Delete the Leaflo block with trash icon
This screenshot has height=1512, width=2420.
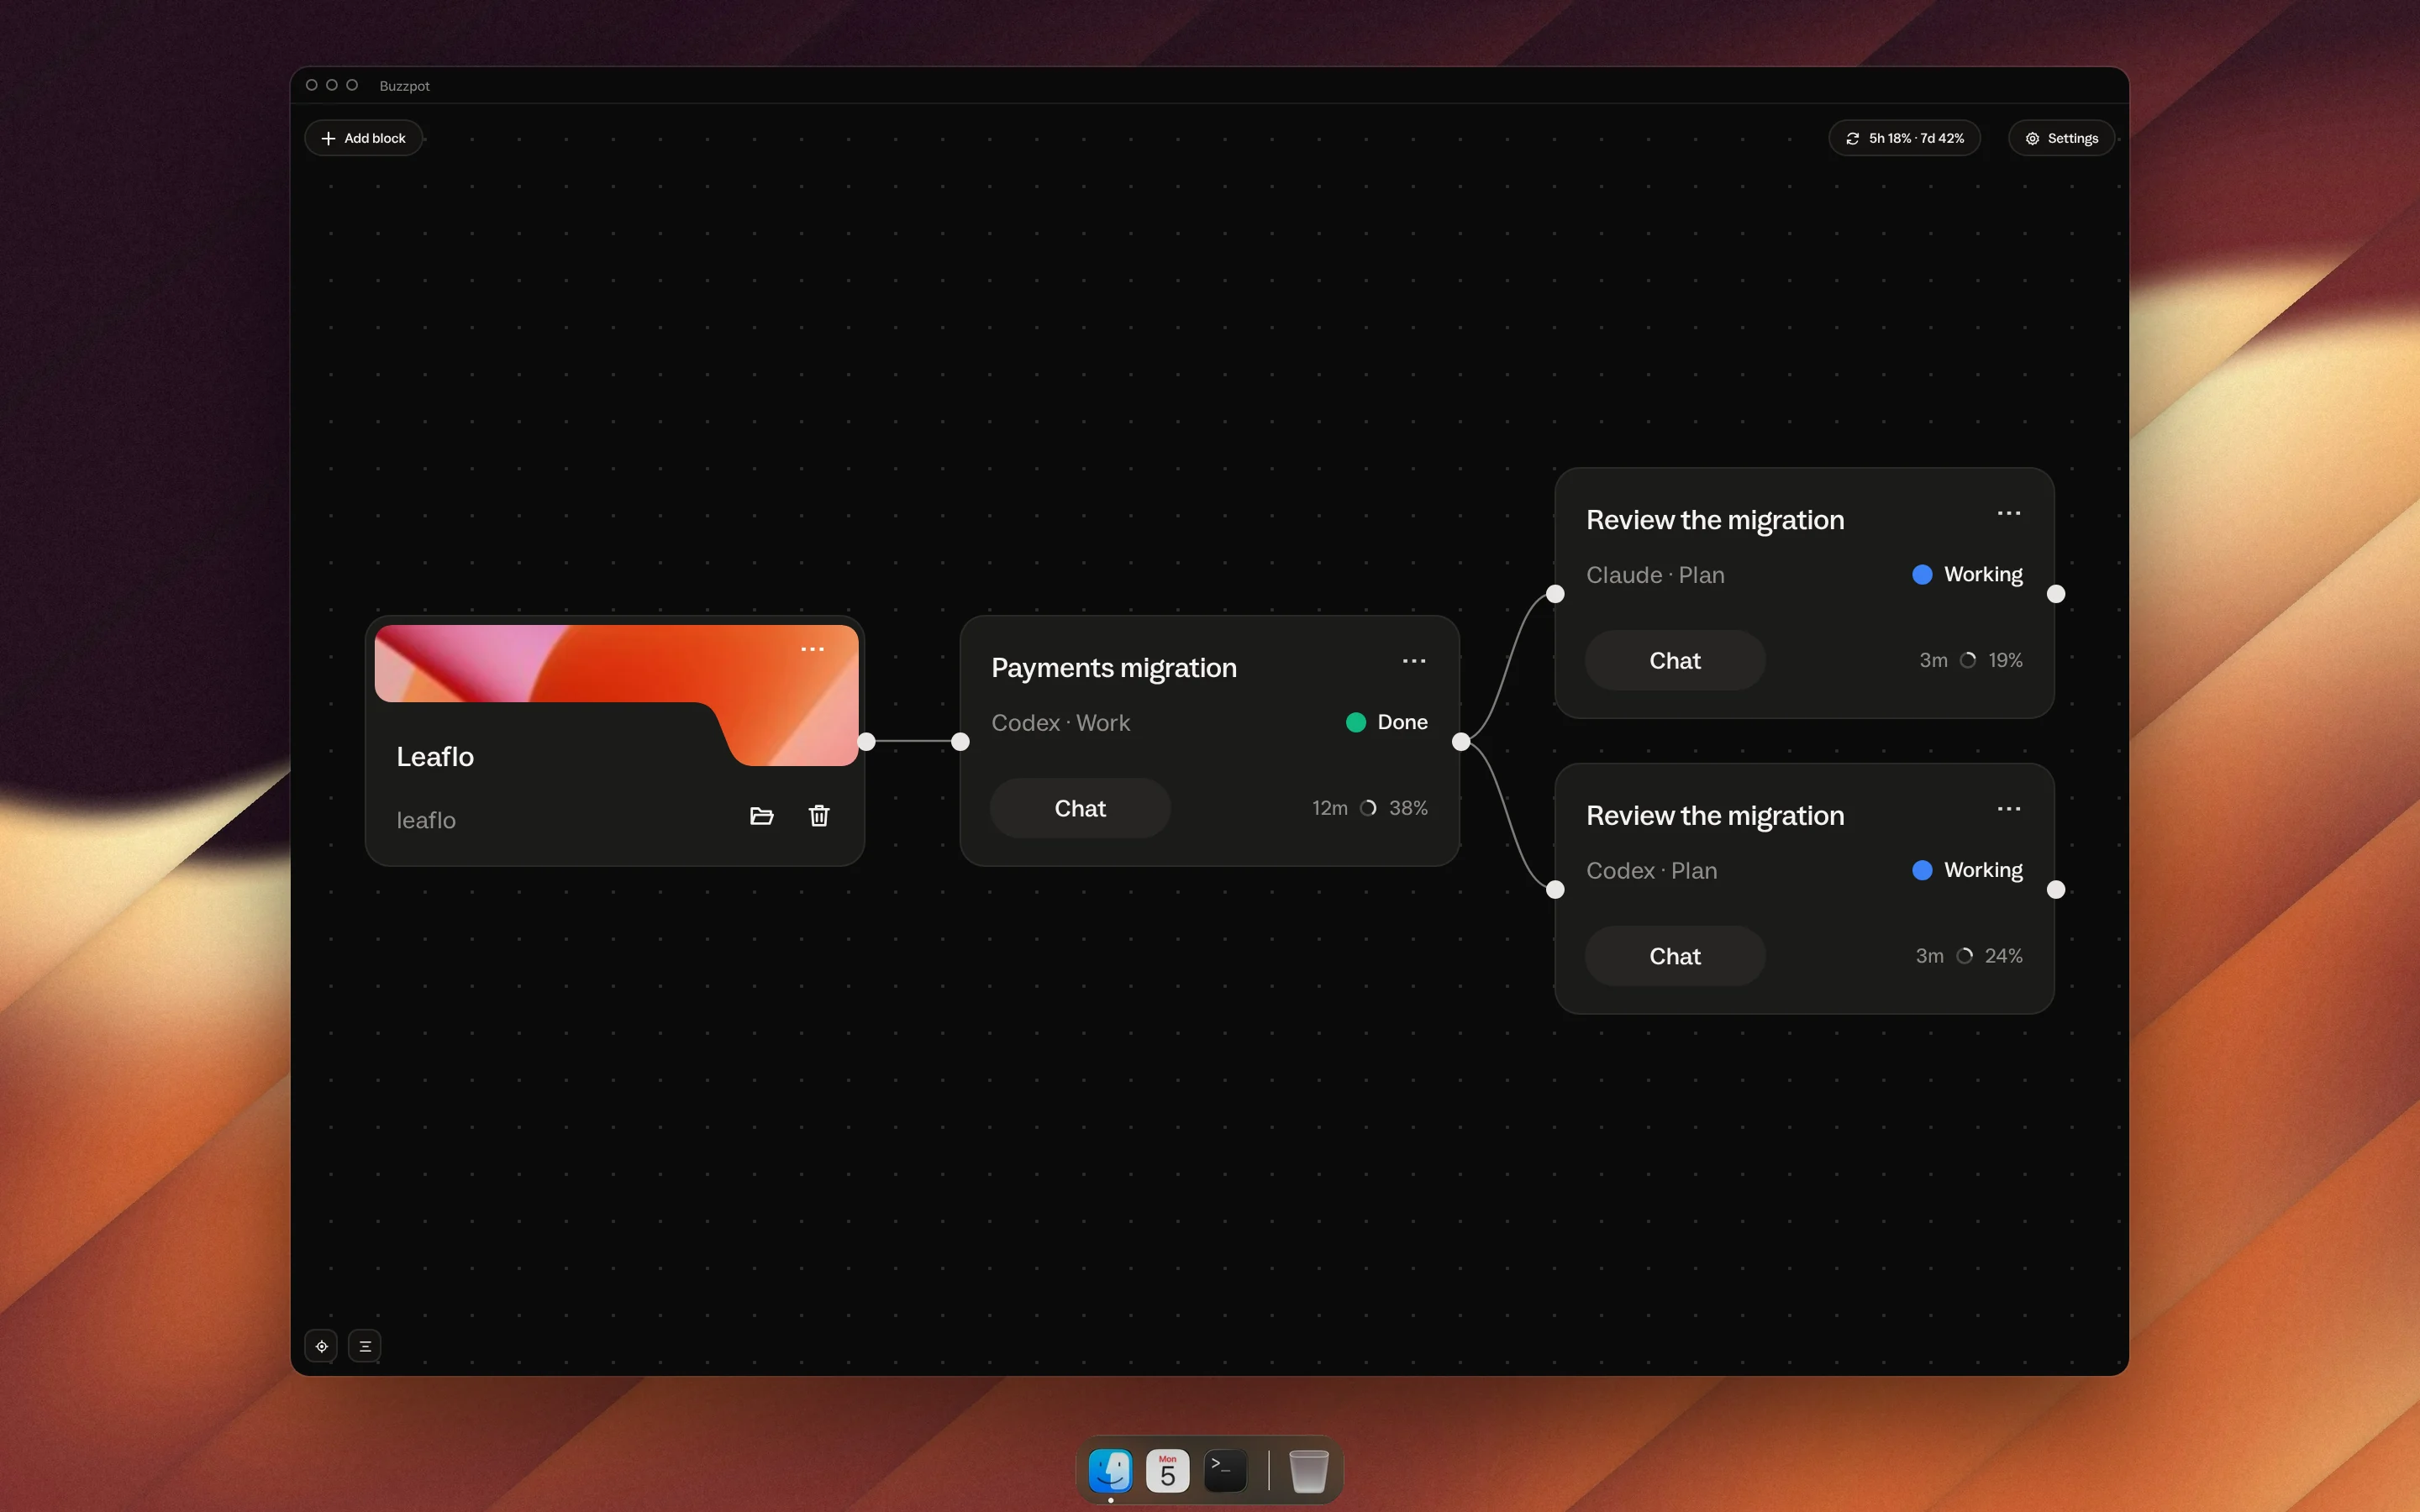(819, 816)
